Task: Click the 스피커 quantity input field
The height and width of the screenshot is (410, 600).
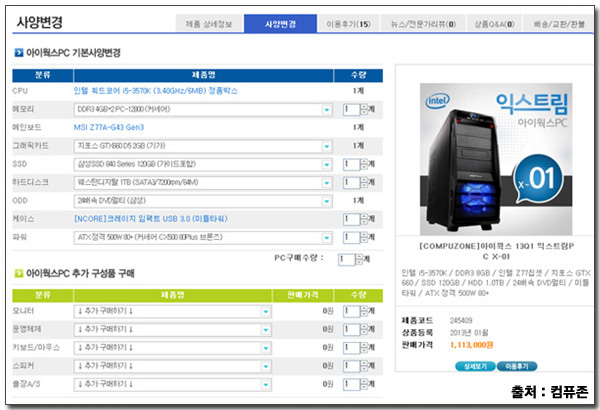Action: pos(351,366)
